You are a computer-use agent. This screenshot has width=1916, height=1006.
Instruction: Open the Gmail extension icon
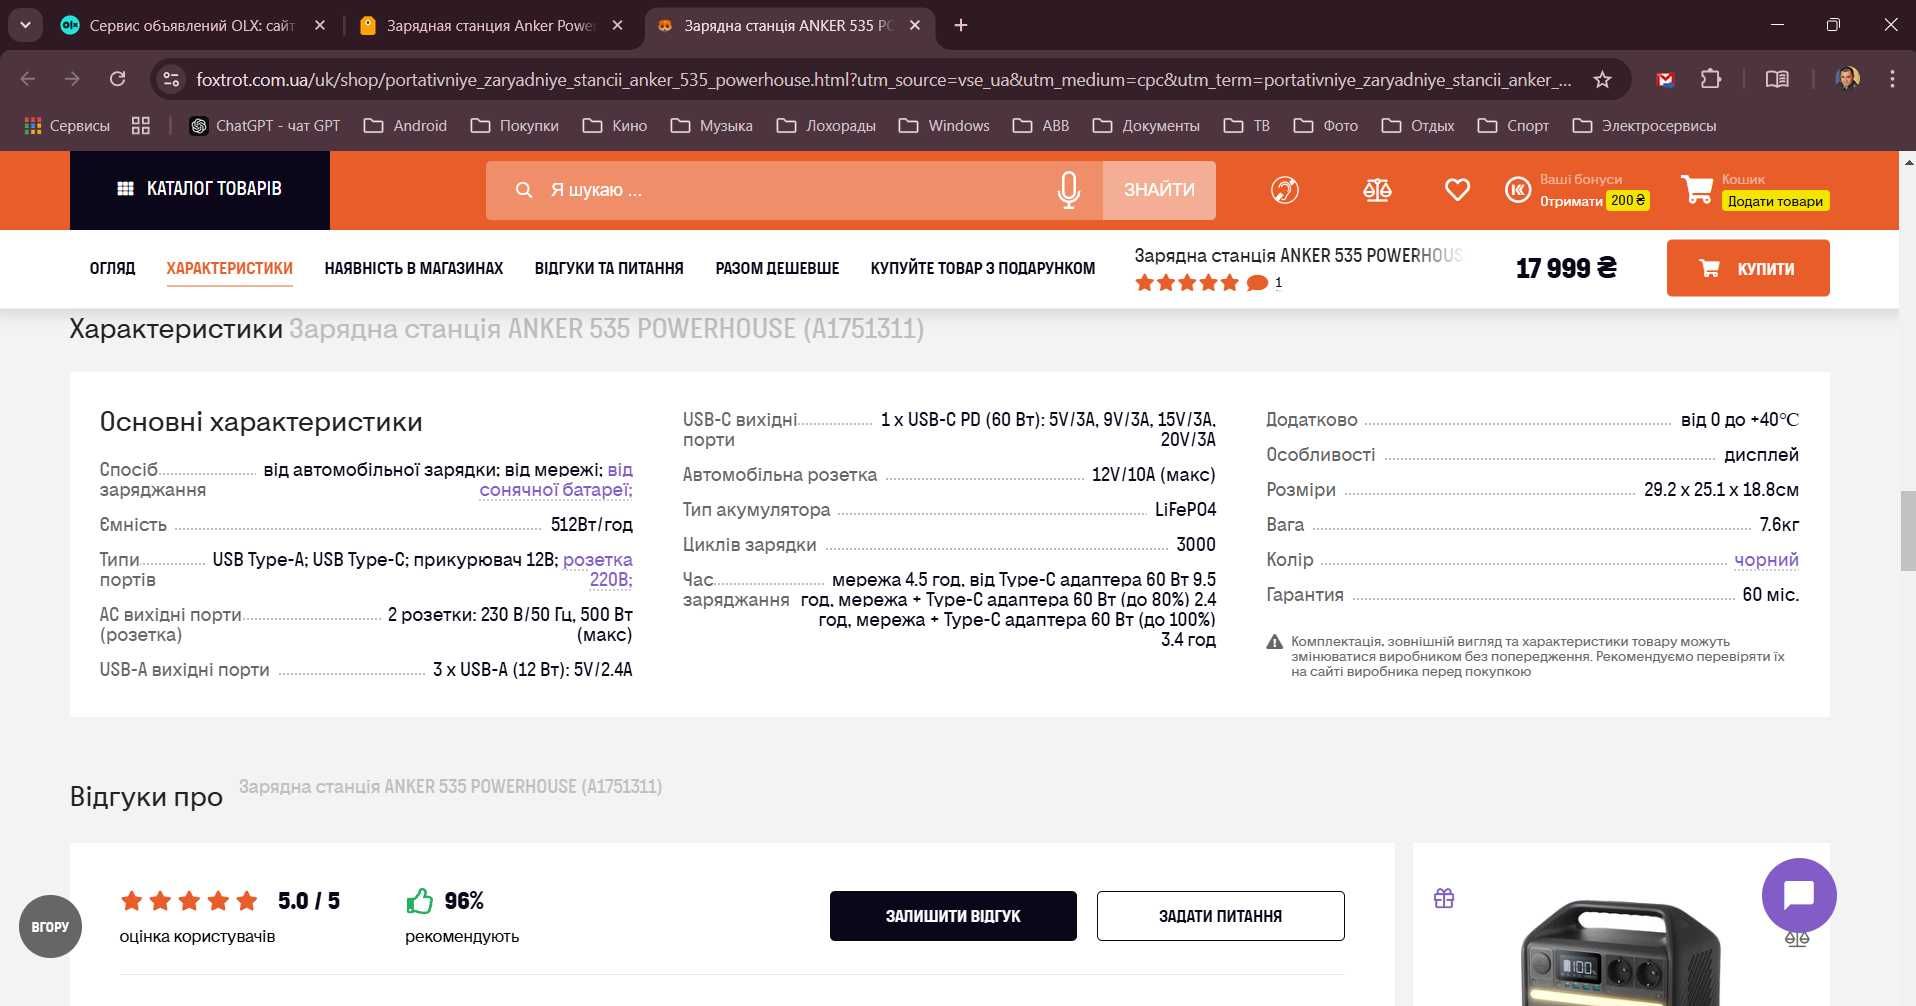1665,79
